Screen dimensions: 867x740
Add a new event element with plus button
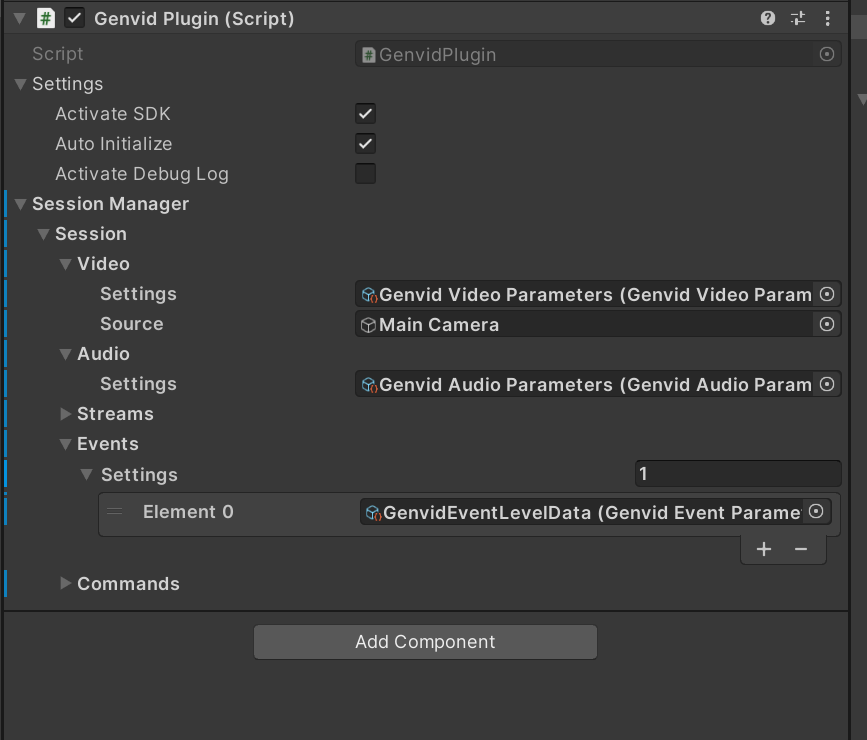[763, 548]
